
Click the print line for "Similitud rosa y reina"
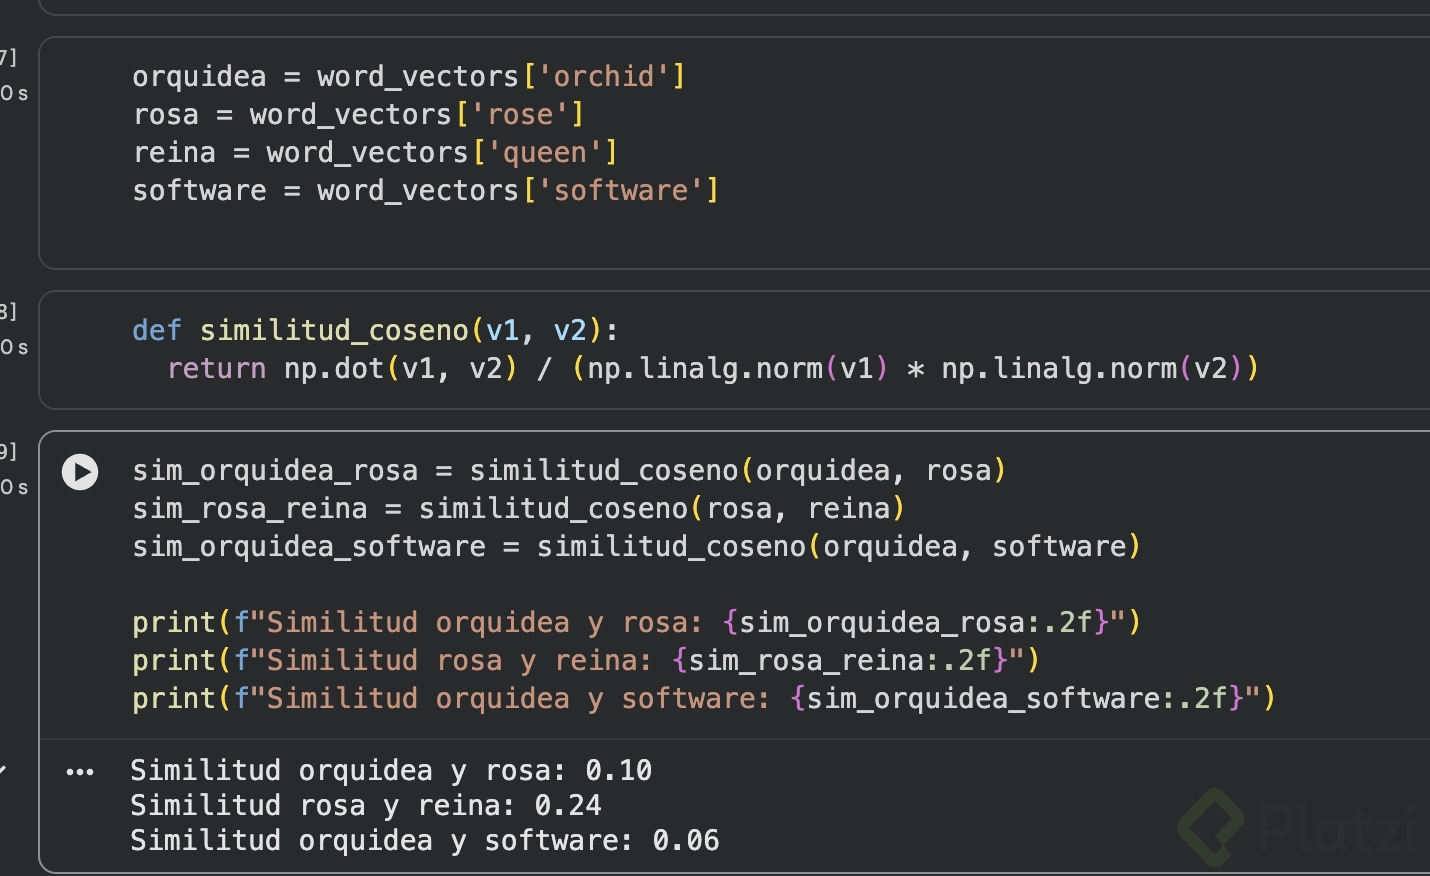586,661
